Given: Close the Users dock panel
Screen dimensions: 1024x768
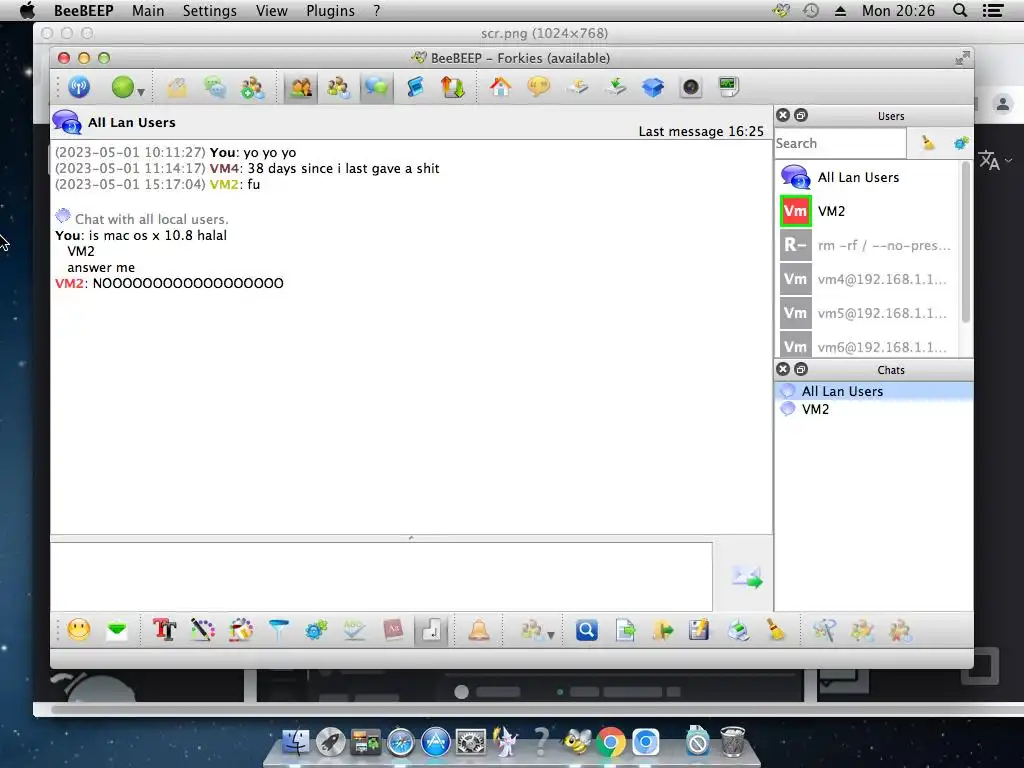Looking at the screenshot, I should [783, 116].
